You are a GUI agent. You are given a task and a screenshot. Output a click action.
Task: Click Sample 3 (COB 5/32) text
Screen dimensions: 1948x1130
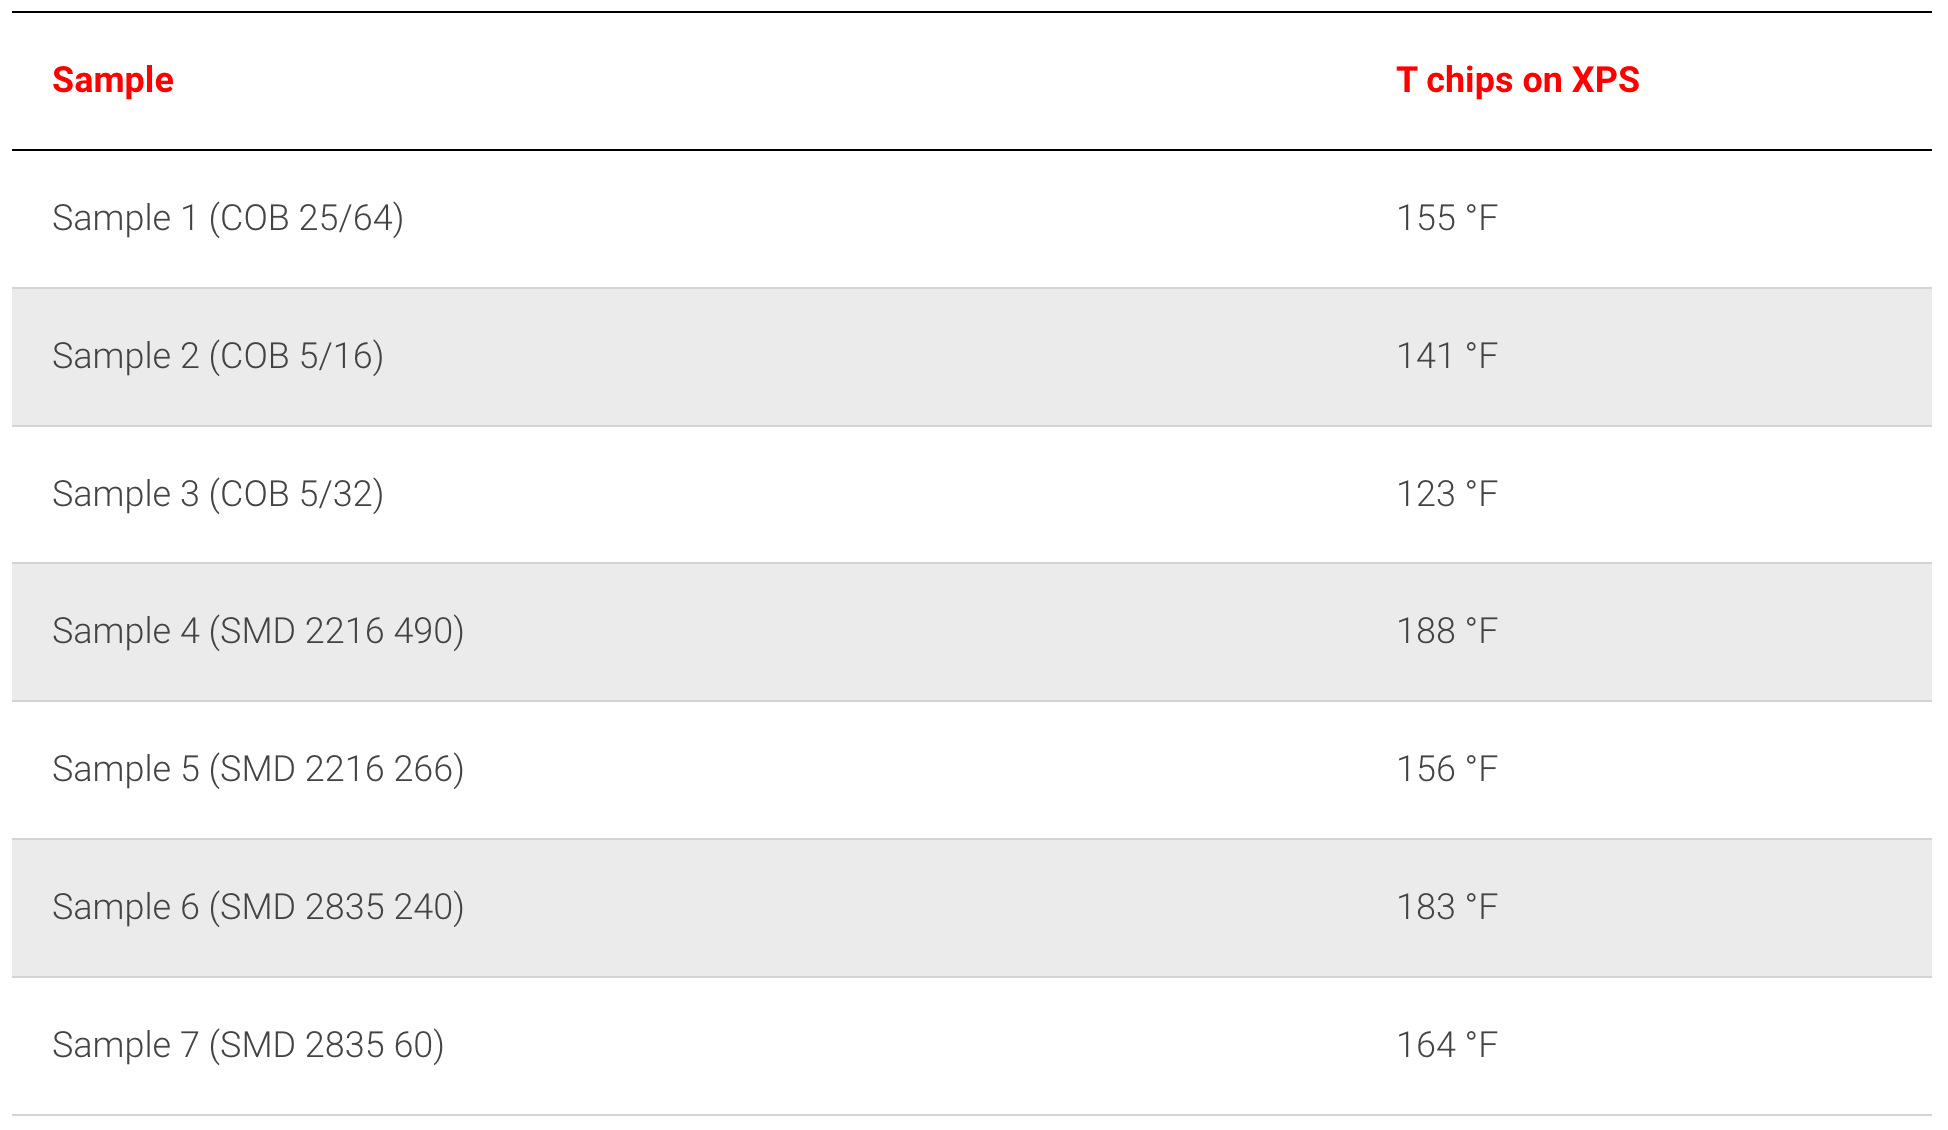pyautogui.click(x=218, y=494)
